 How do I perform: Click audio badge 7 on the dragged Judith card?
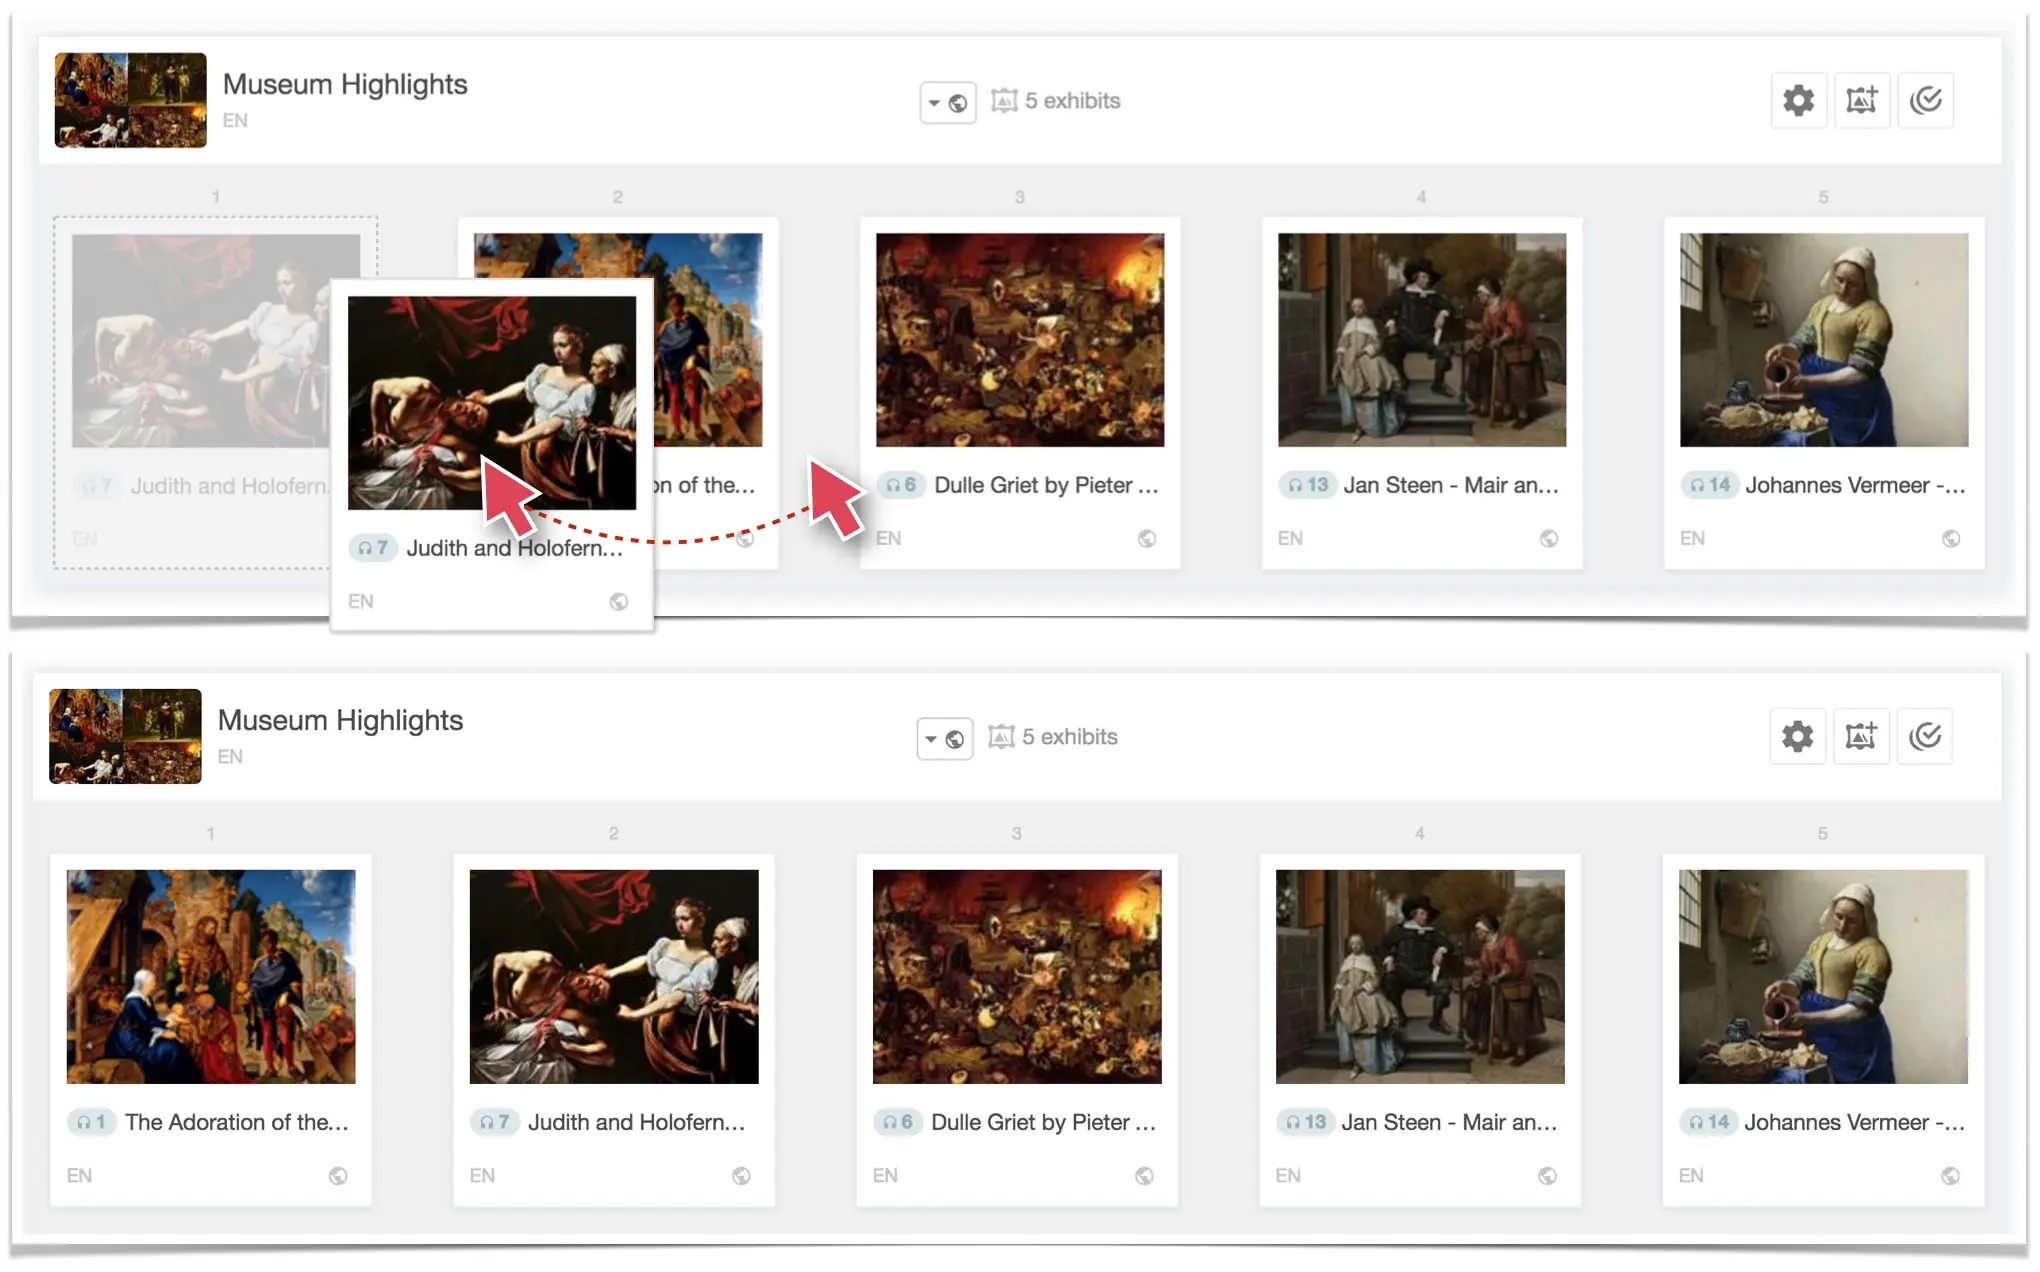click(373, 548)
